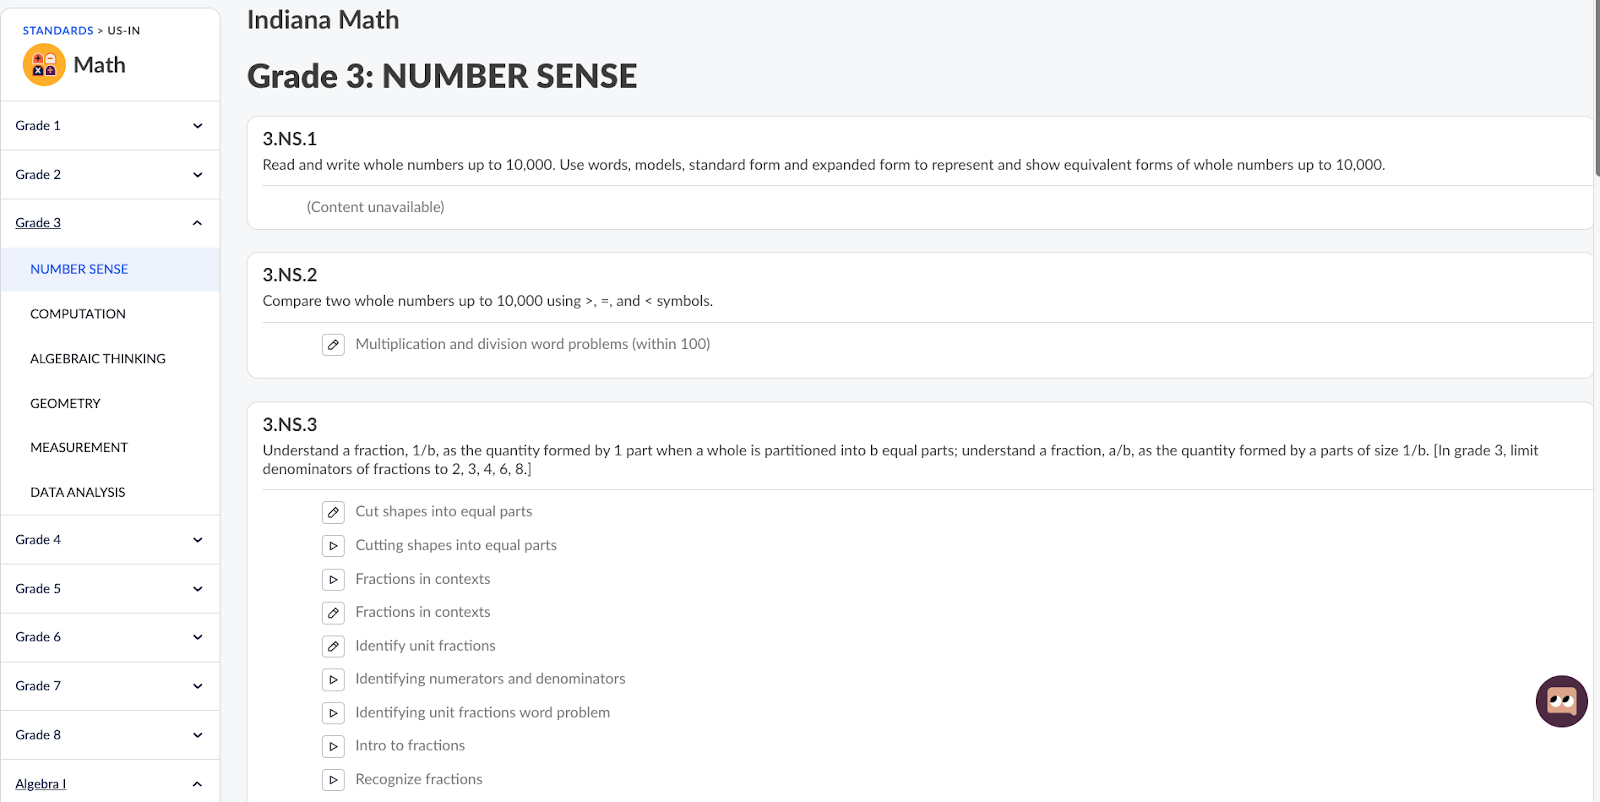Screen dimensions: 1600x802
Task: Click the pencil icon beside Identify unit fractions
Action: point(333,647)
